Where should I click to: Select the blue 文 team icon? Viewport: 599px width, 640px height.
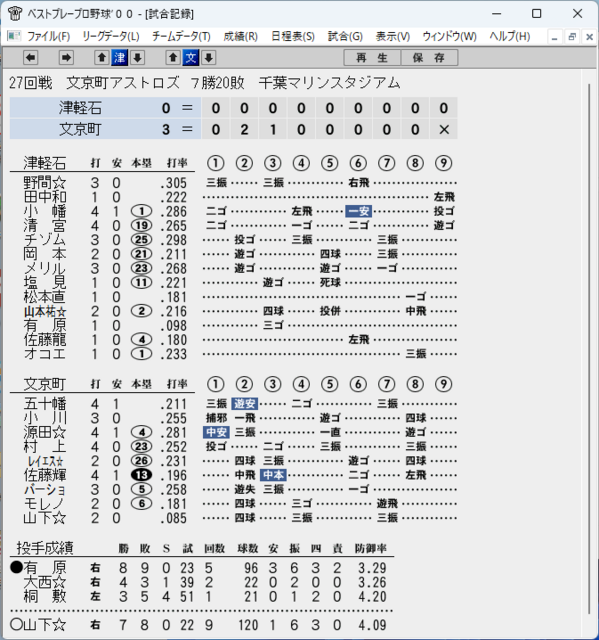(191, 58)
